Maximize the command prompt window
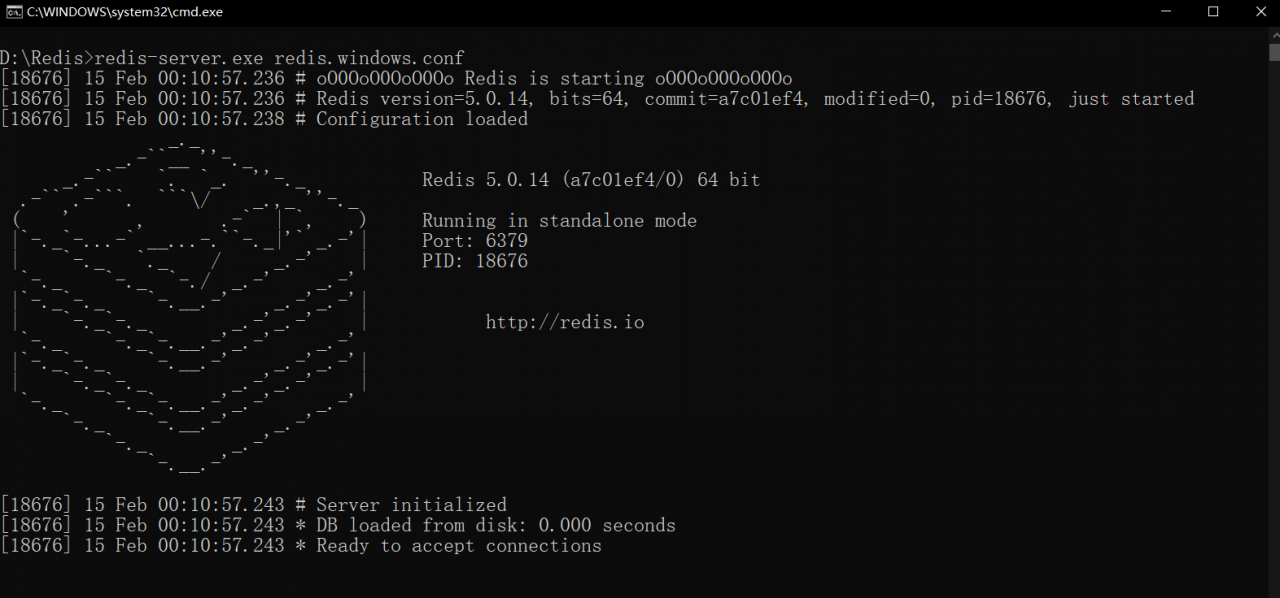 1213,12
